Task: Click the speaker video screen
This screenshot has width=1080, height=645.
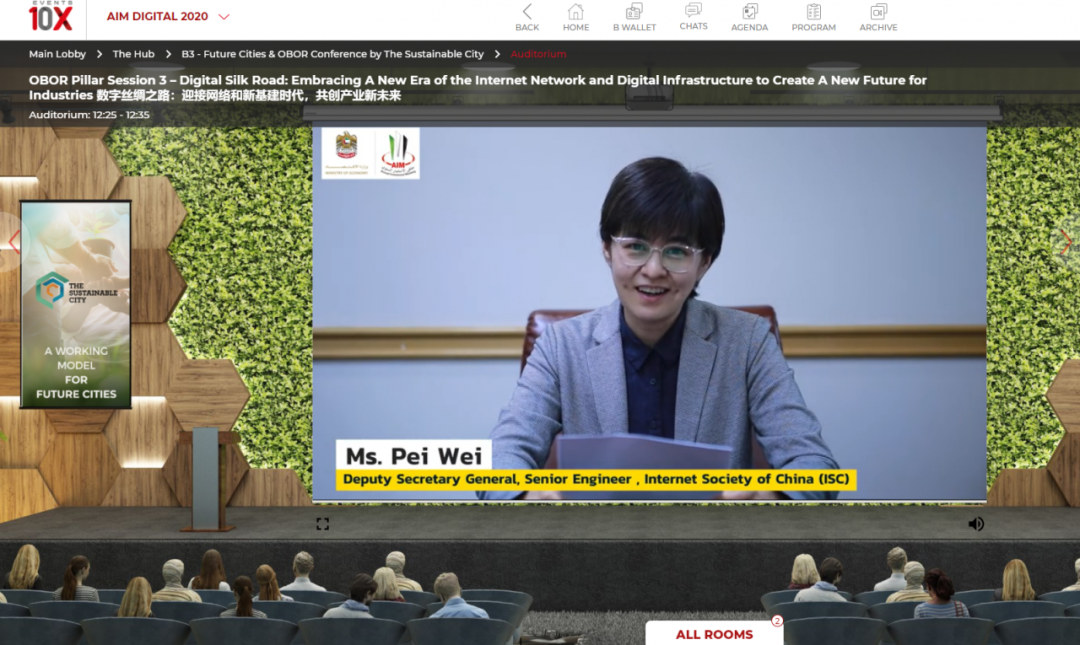Action: pos(649,312)
